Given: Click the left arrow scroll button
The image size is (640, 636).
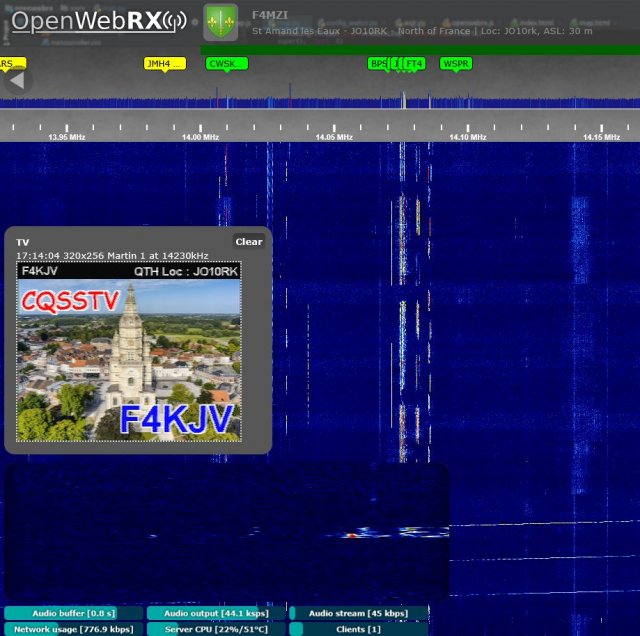Looking at the screenshot, I should (16, 82).
